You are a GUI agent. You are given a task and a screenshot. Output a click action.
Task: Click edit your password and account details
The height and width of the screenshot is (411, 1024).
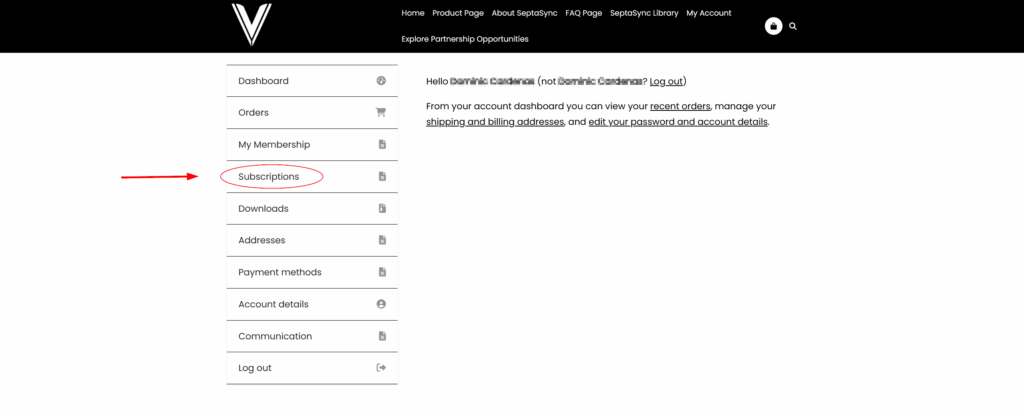coord(678,122)
